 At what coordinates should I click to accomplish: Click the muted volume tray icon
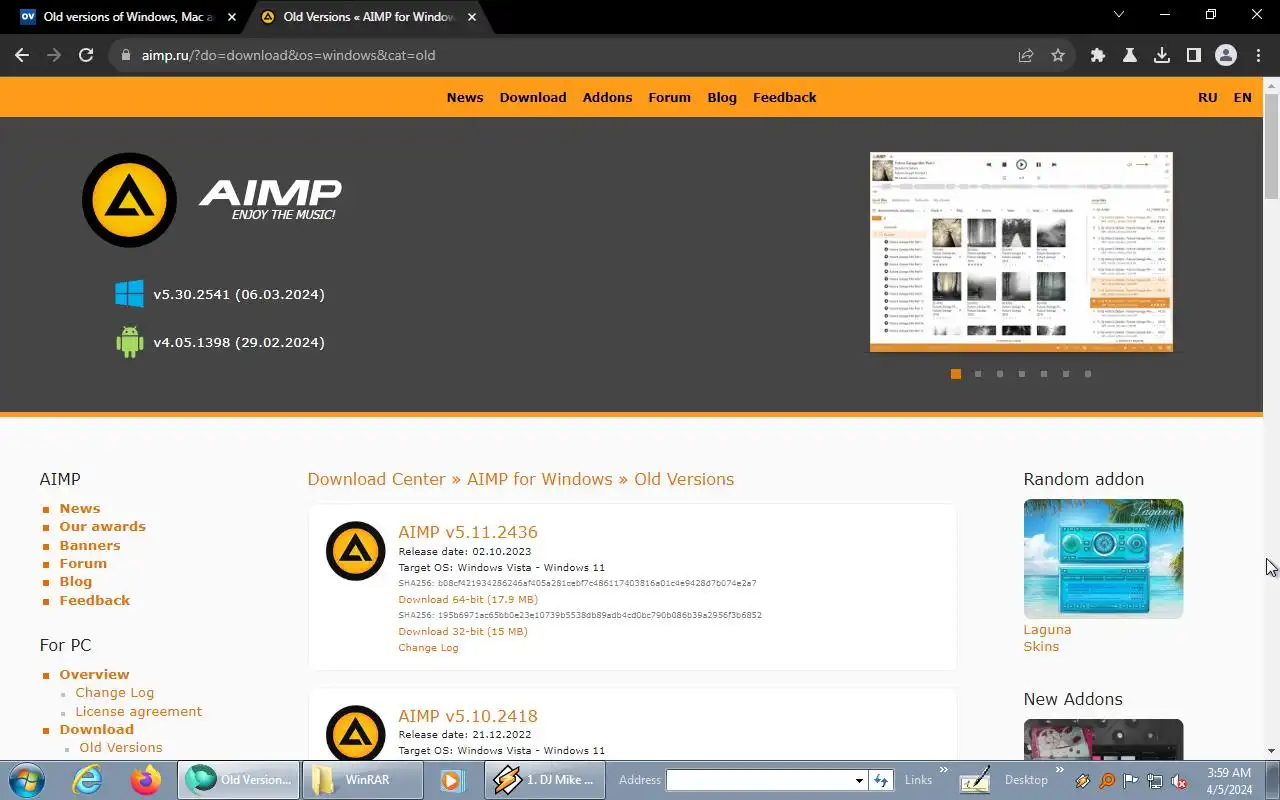point(1179,781)
